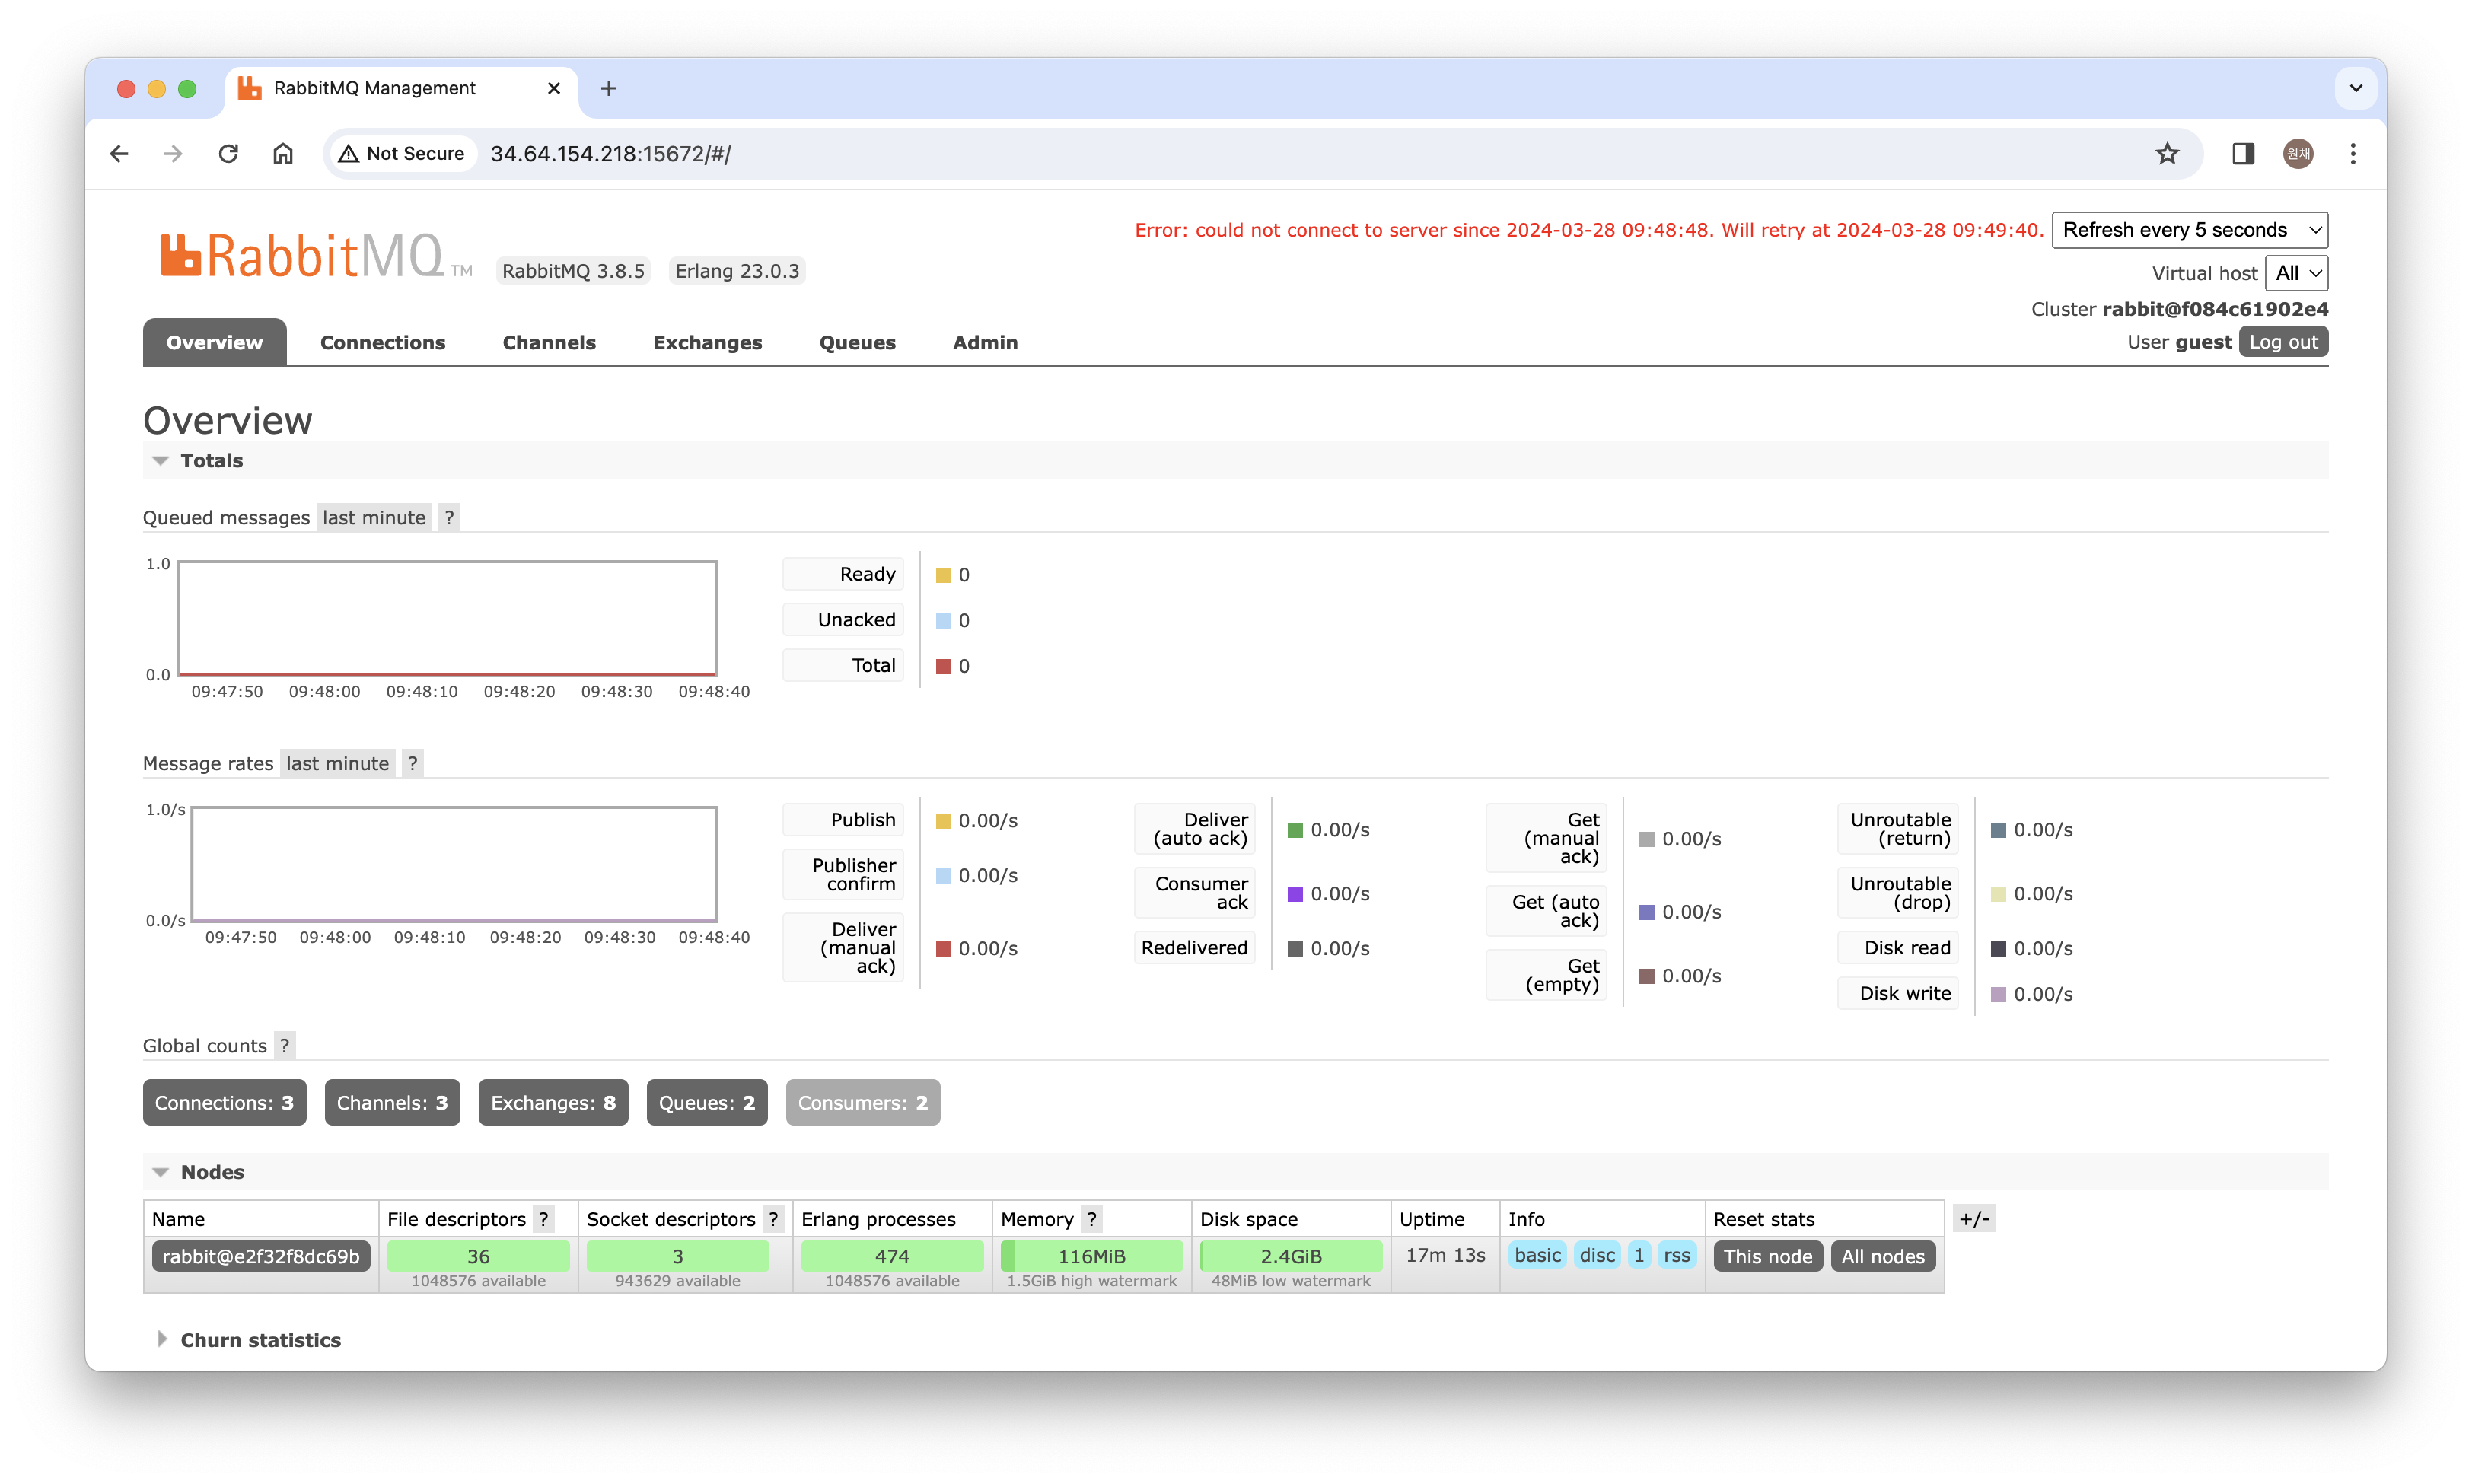
Task: Click the RabbitMQ logo
Action: tap(315, 256)
